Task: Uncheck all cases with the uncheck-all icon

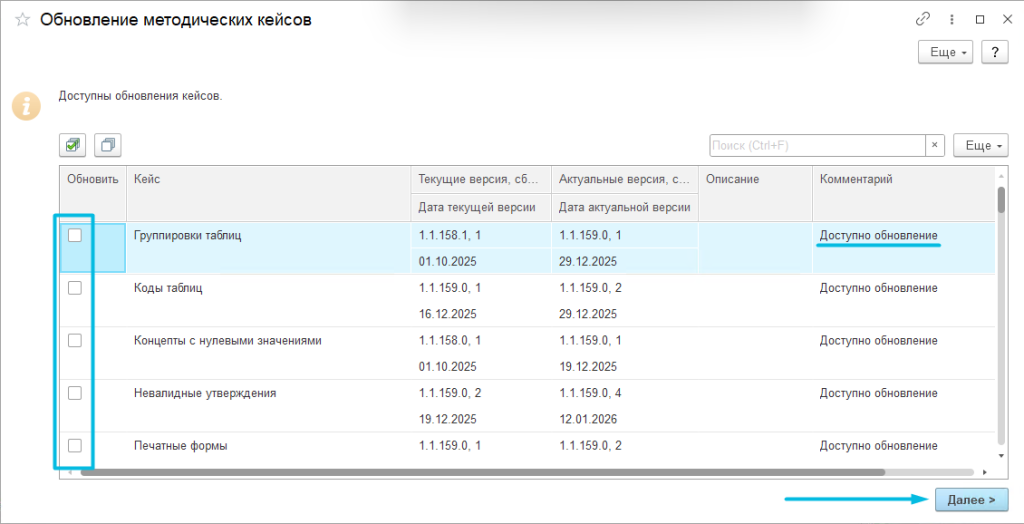Action: pos(108,145)
